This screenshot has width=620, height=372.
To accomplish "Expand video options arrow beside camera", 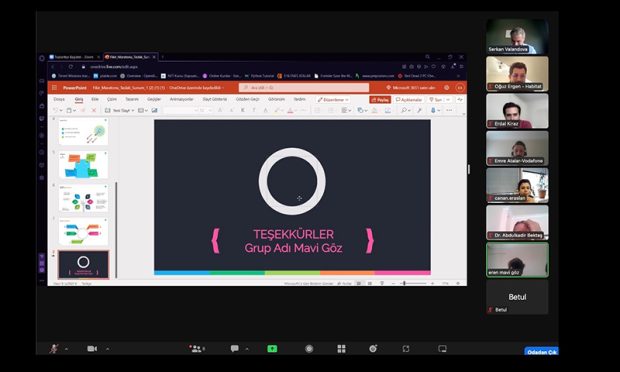I will tap(108, 349).
